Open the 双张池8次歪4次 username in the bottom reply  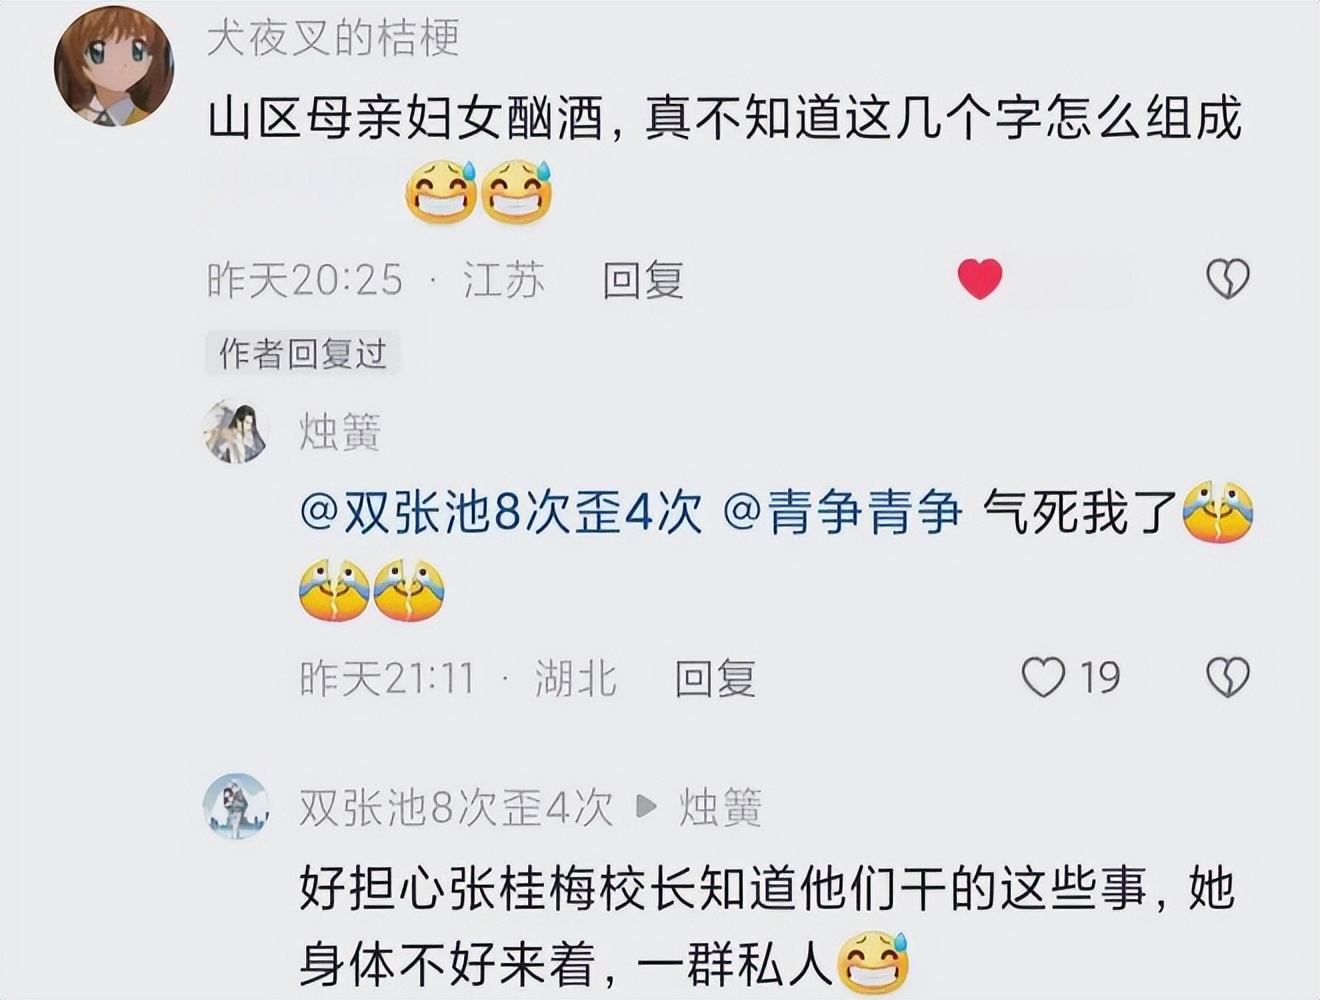click(456, 807)
